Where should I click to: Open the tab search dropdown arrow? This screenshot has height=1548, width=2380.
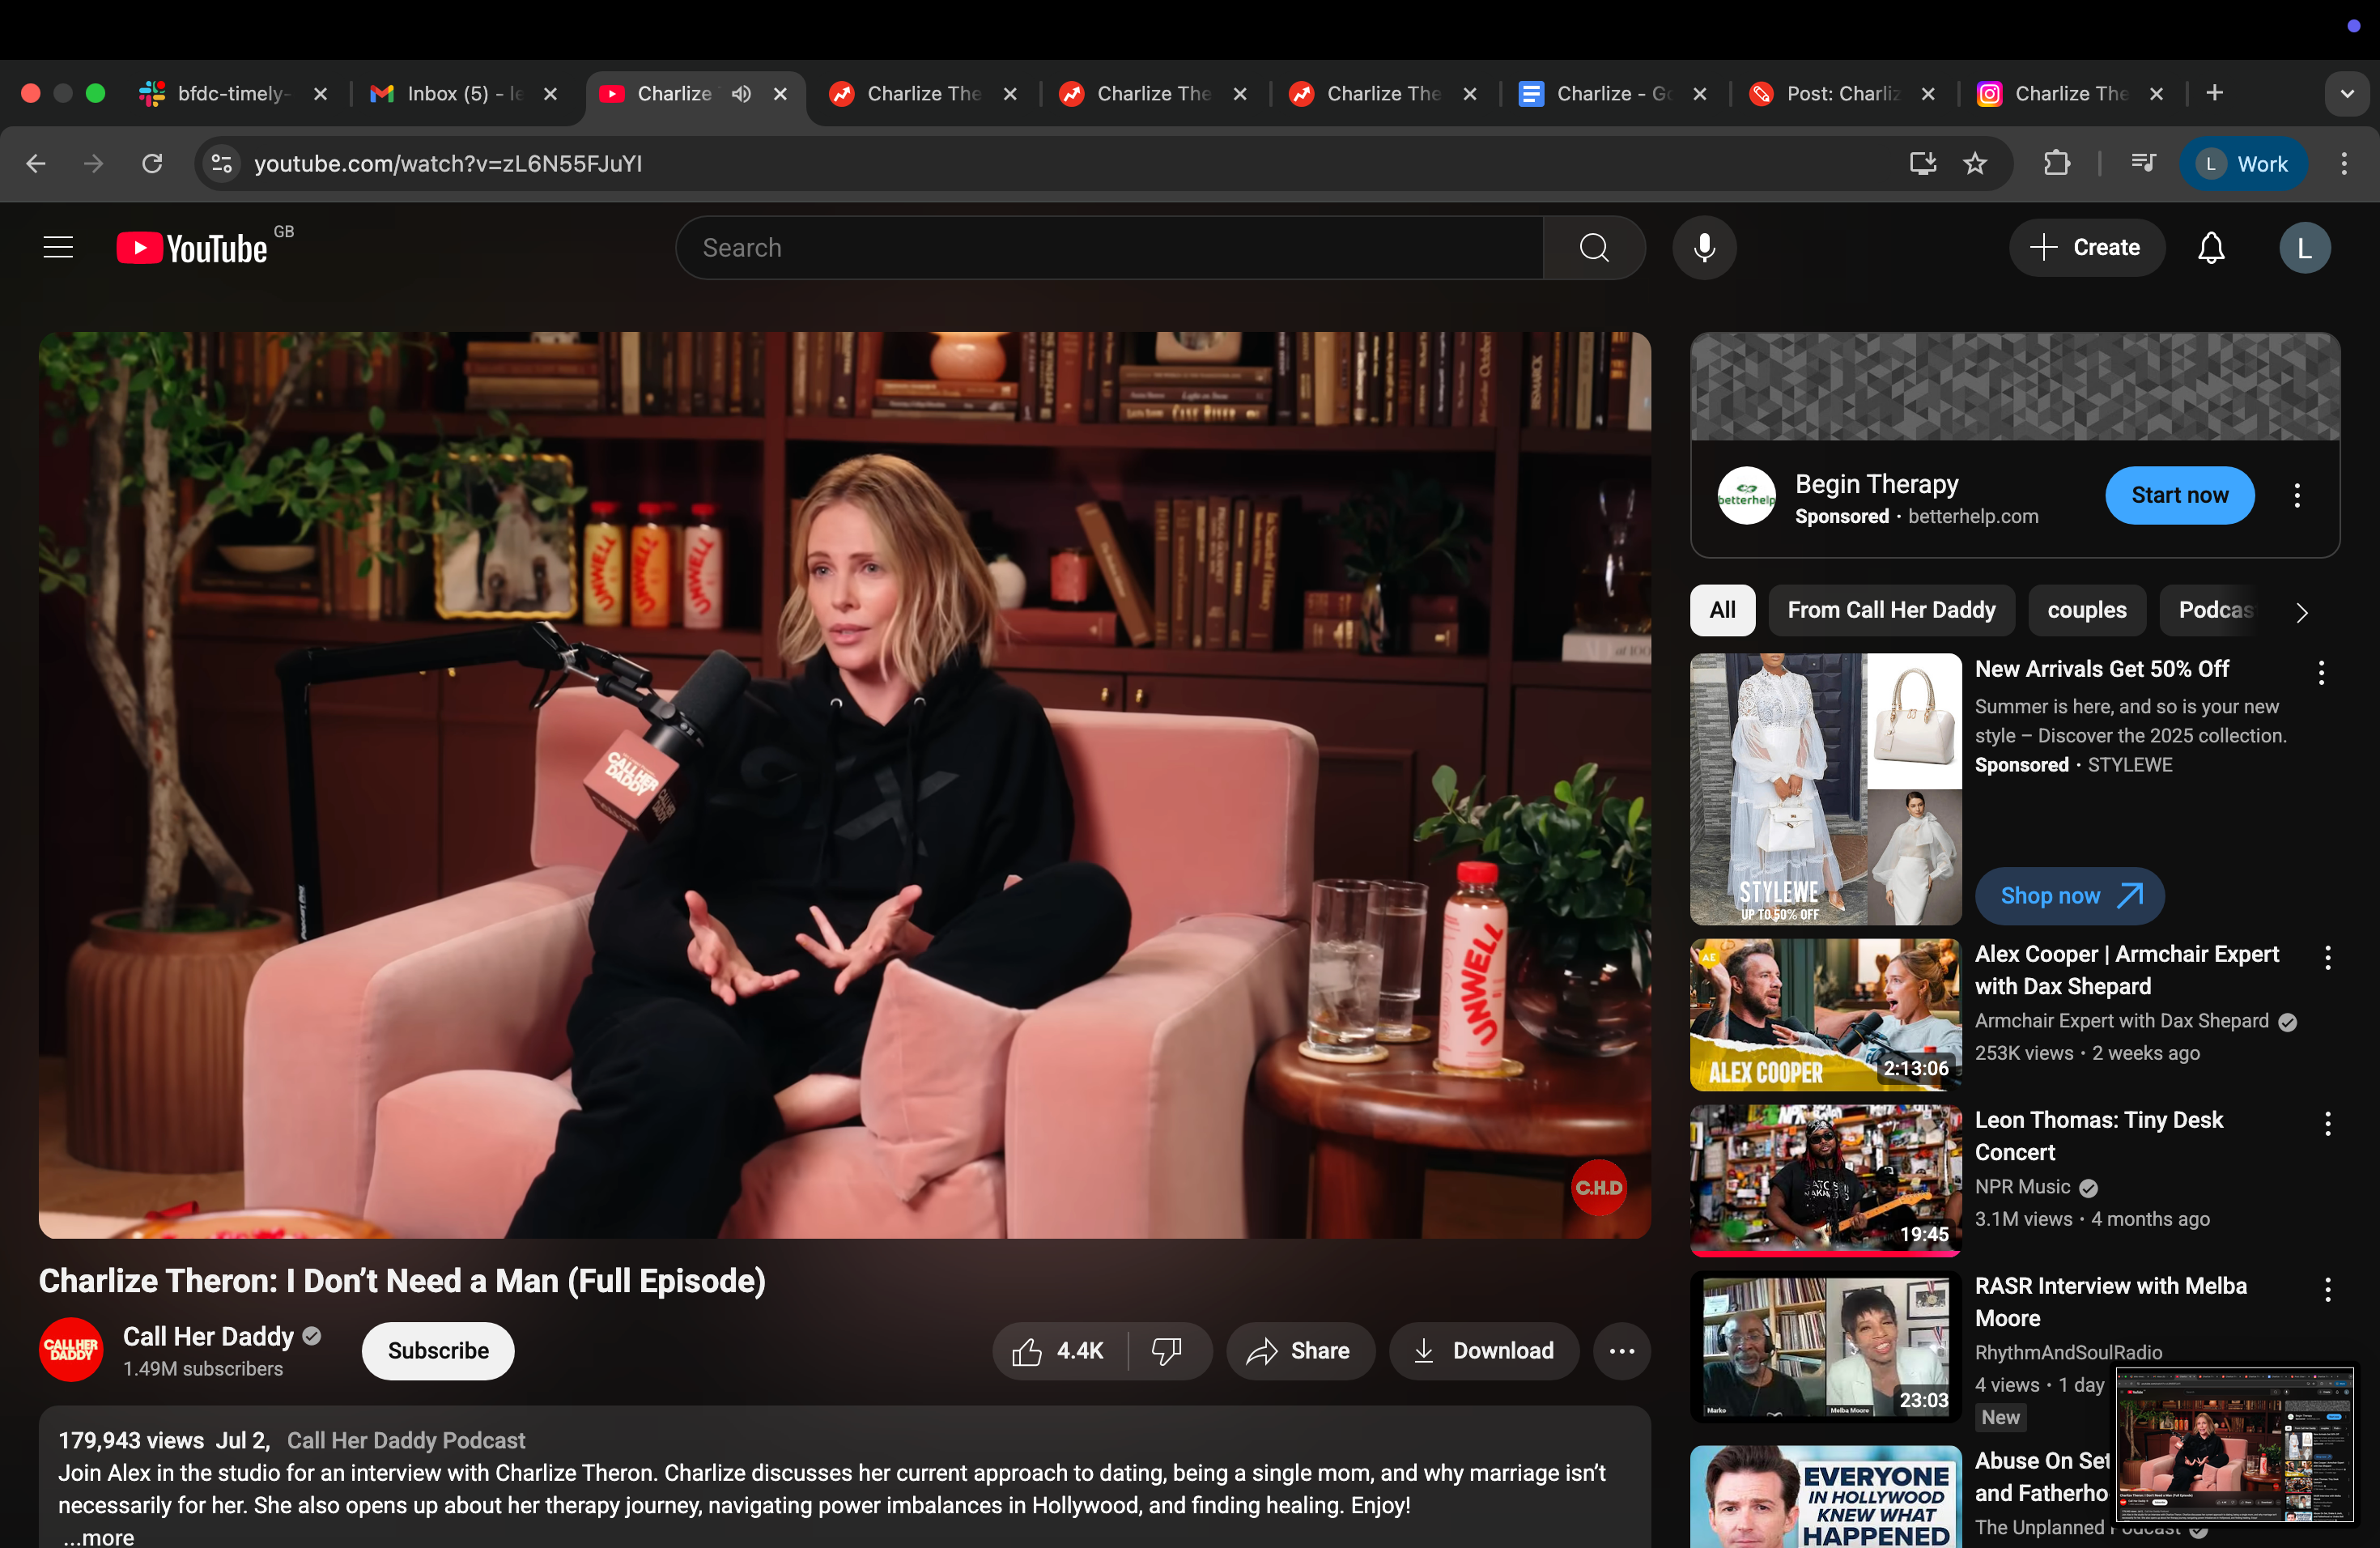2346,93
